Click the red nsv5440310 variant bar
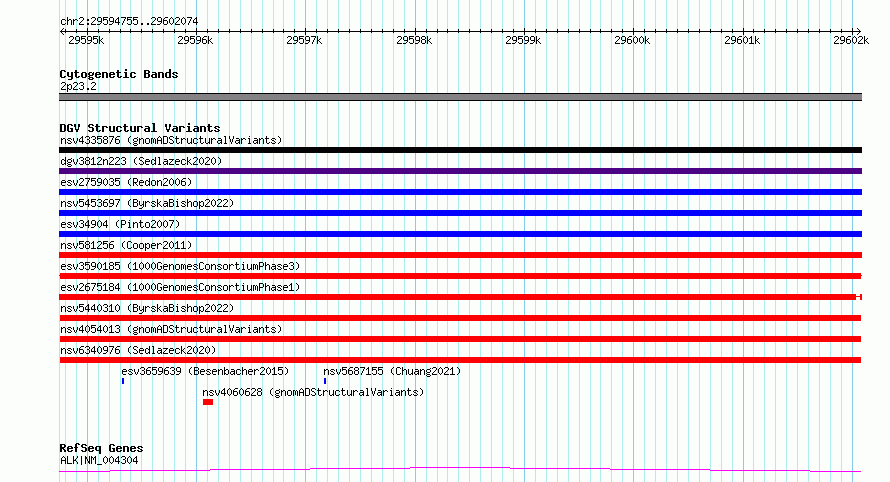Viewport: 890px width, 482px height. click(460, 318)
